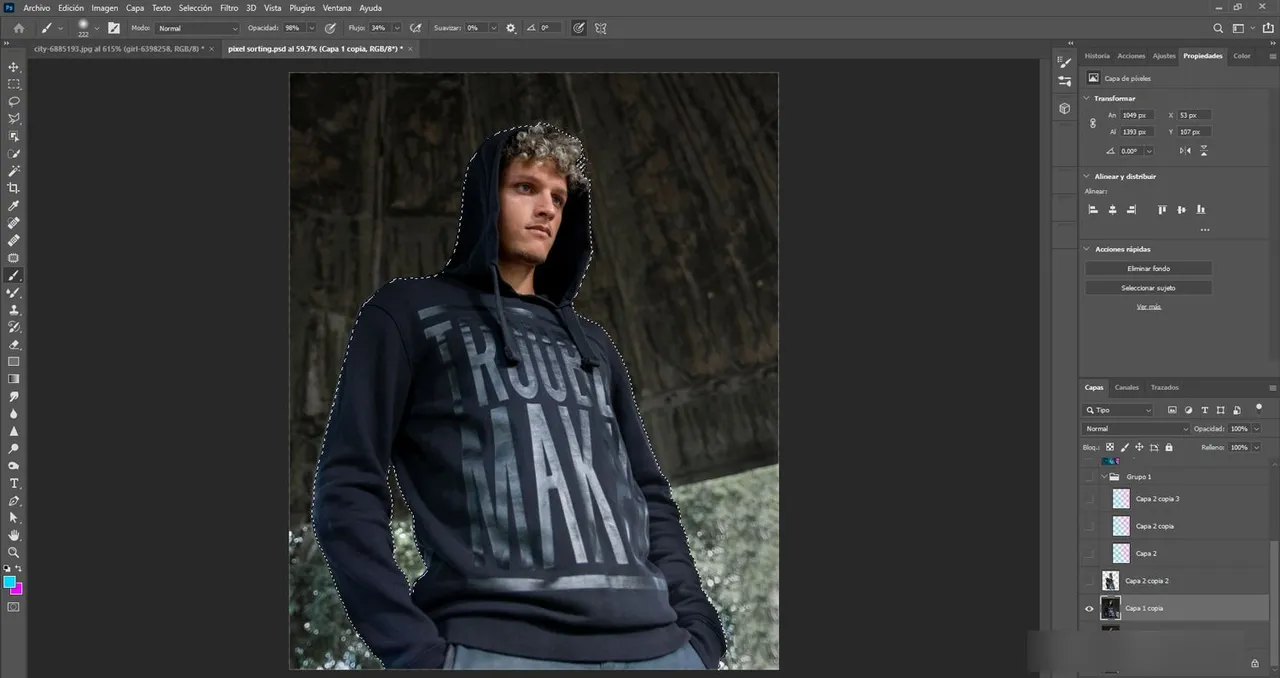
Task: Switch to the Historia tab
Action: pyautogui.click(x=1097, y=56)
